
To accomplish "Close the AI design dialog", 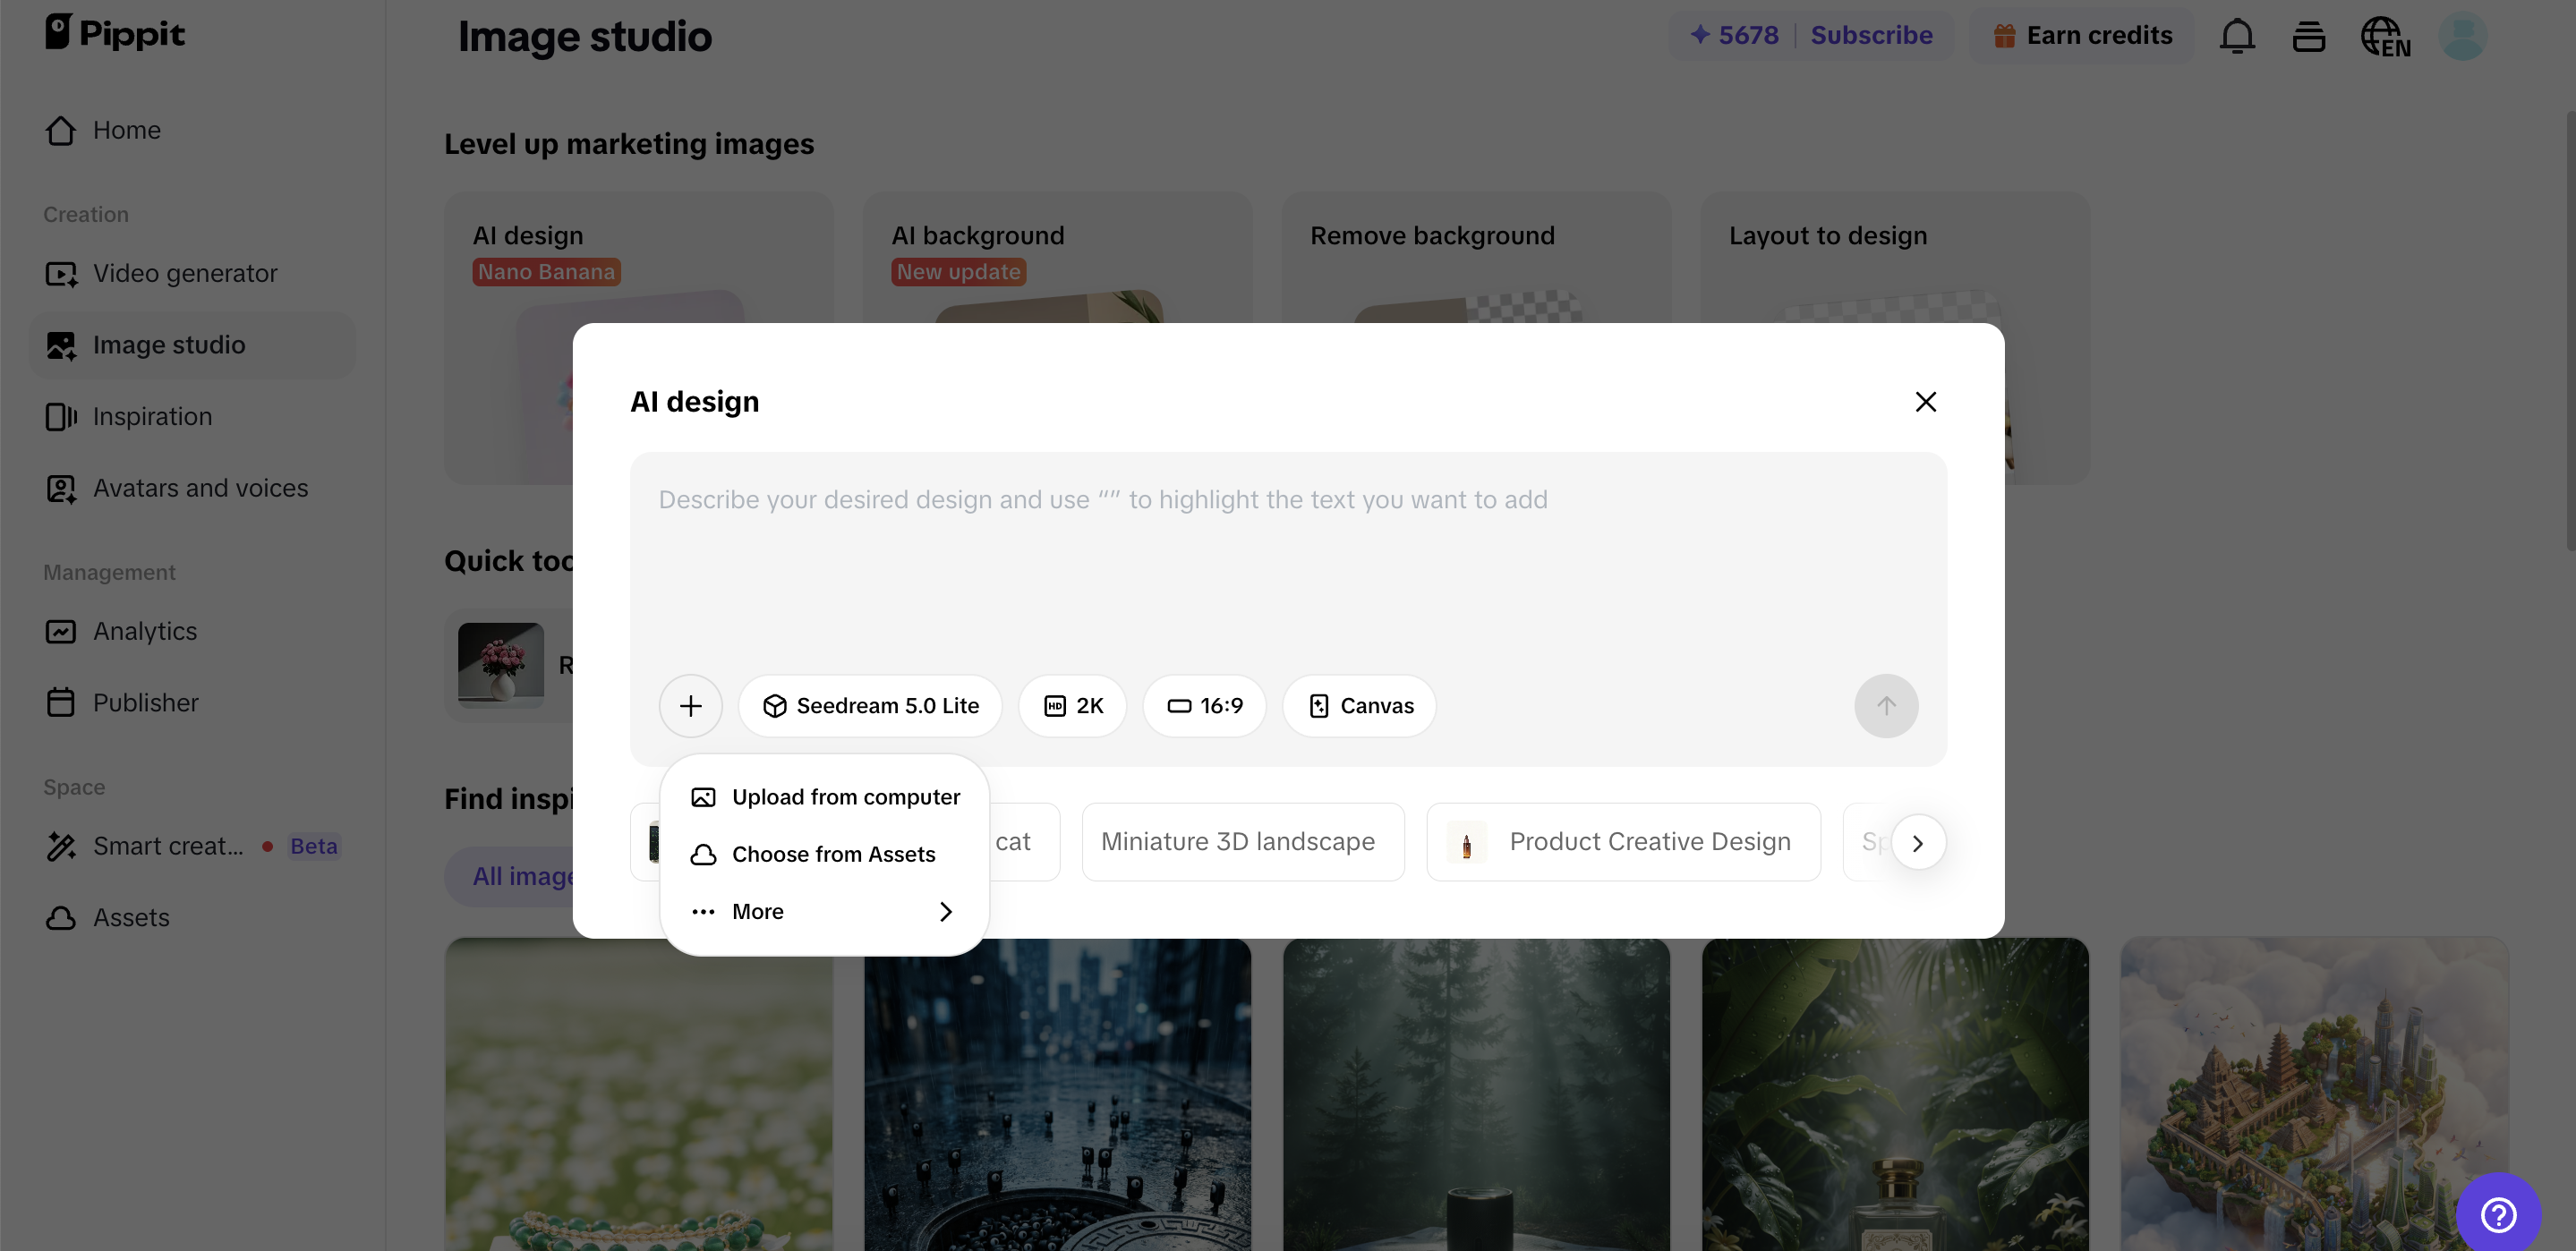I will tap(1925, 402).
